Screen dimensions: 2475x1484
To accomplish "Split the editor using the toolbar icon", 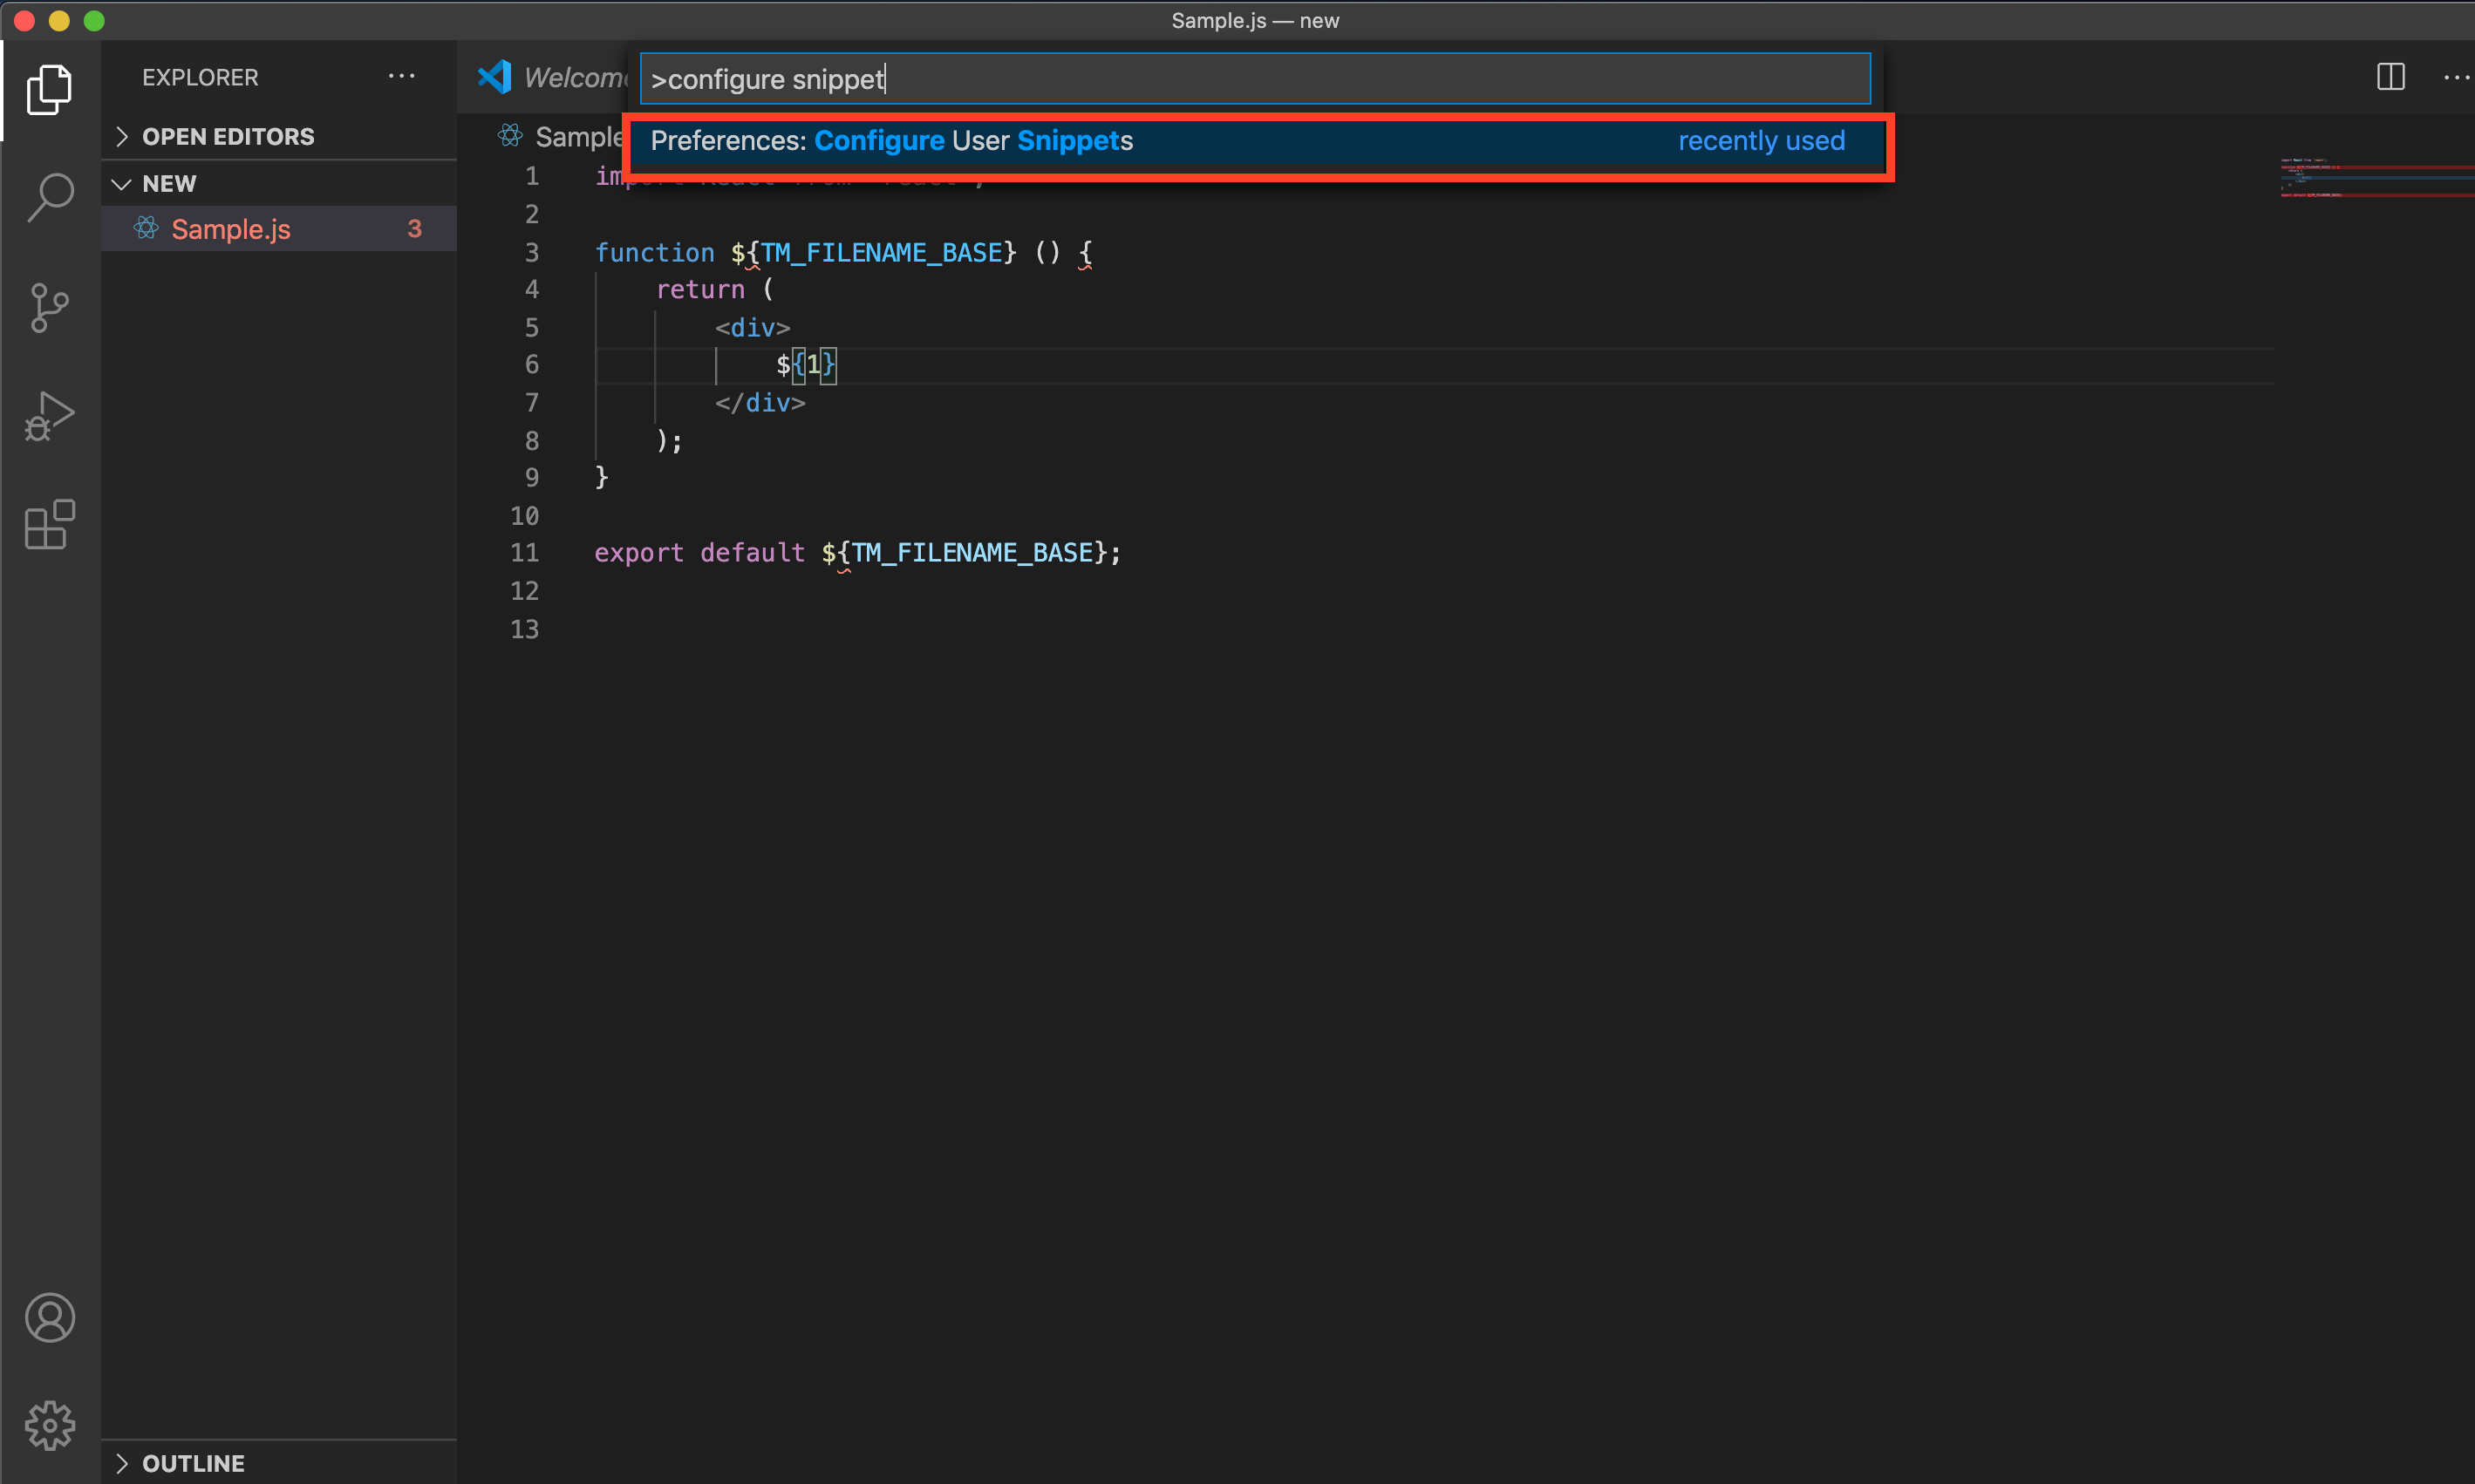I will pos(2390,76).
